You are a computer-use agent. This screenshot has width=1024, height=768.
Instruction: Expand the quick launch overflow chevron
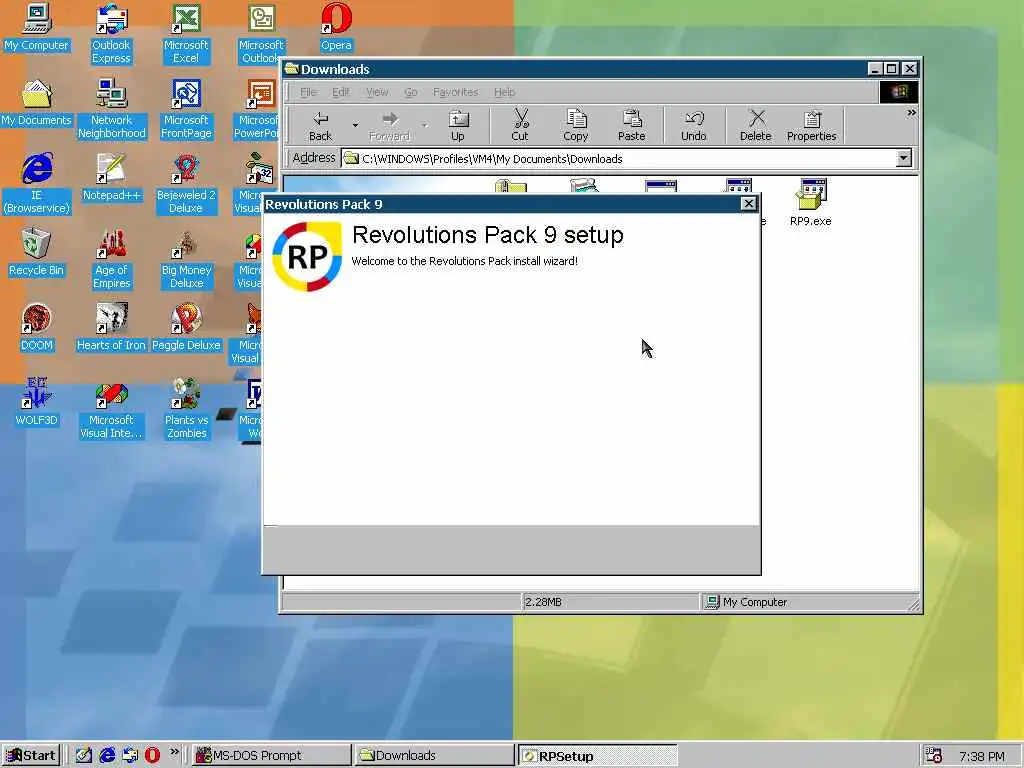click(174, 752)
